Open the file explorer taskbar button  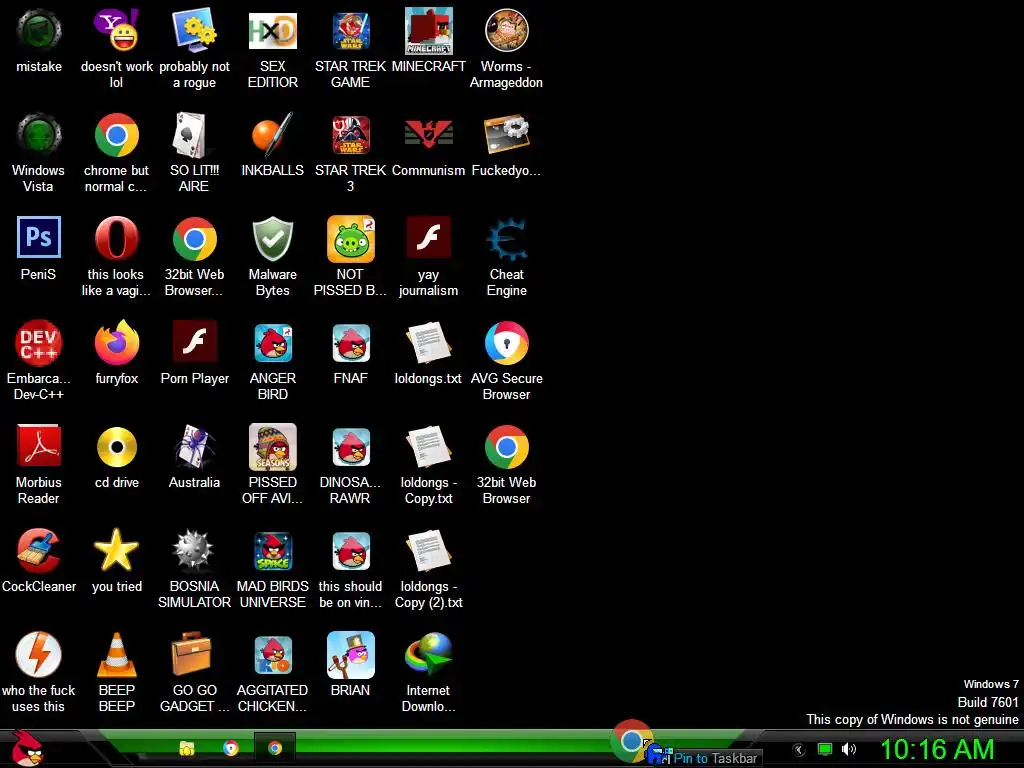pyautogui.click(x=187, y=748)
